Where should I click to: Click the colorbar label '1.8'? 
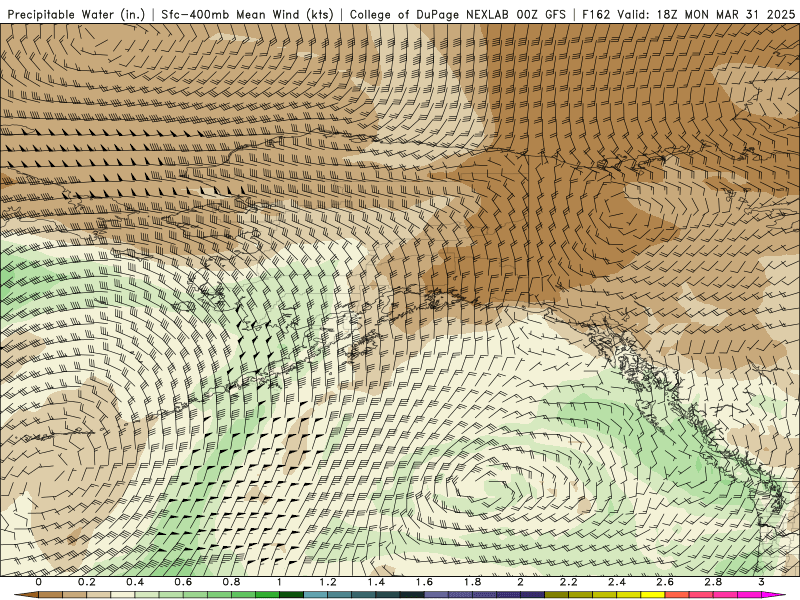pos(472,582)
